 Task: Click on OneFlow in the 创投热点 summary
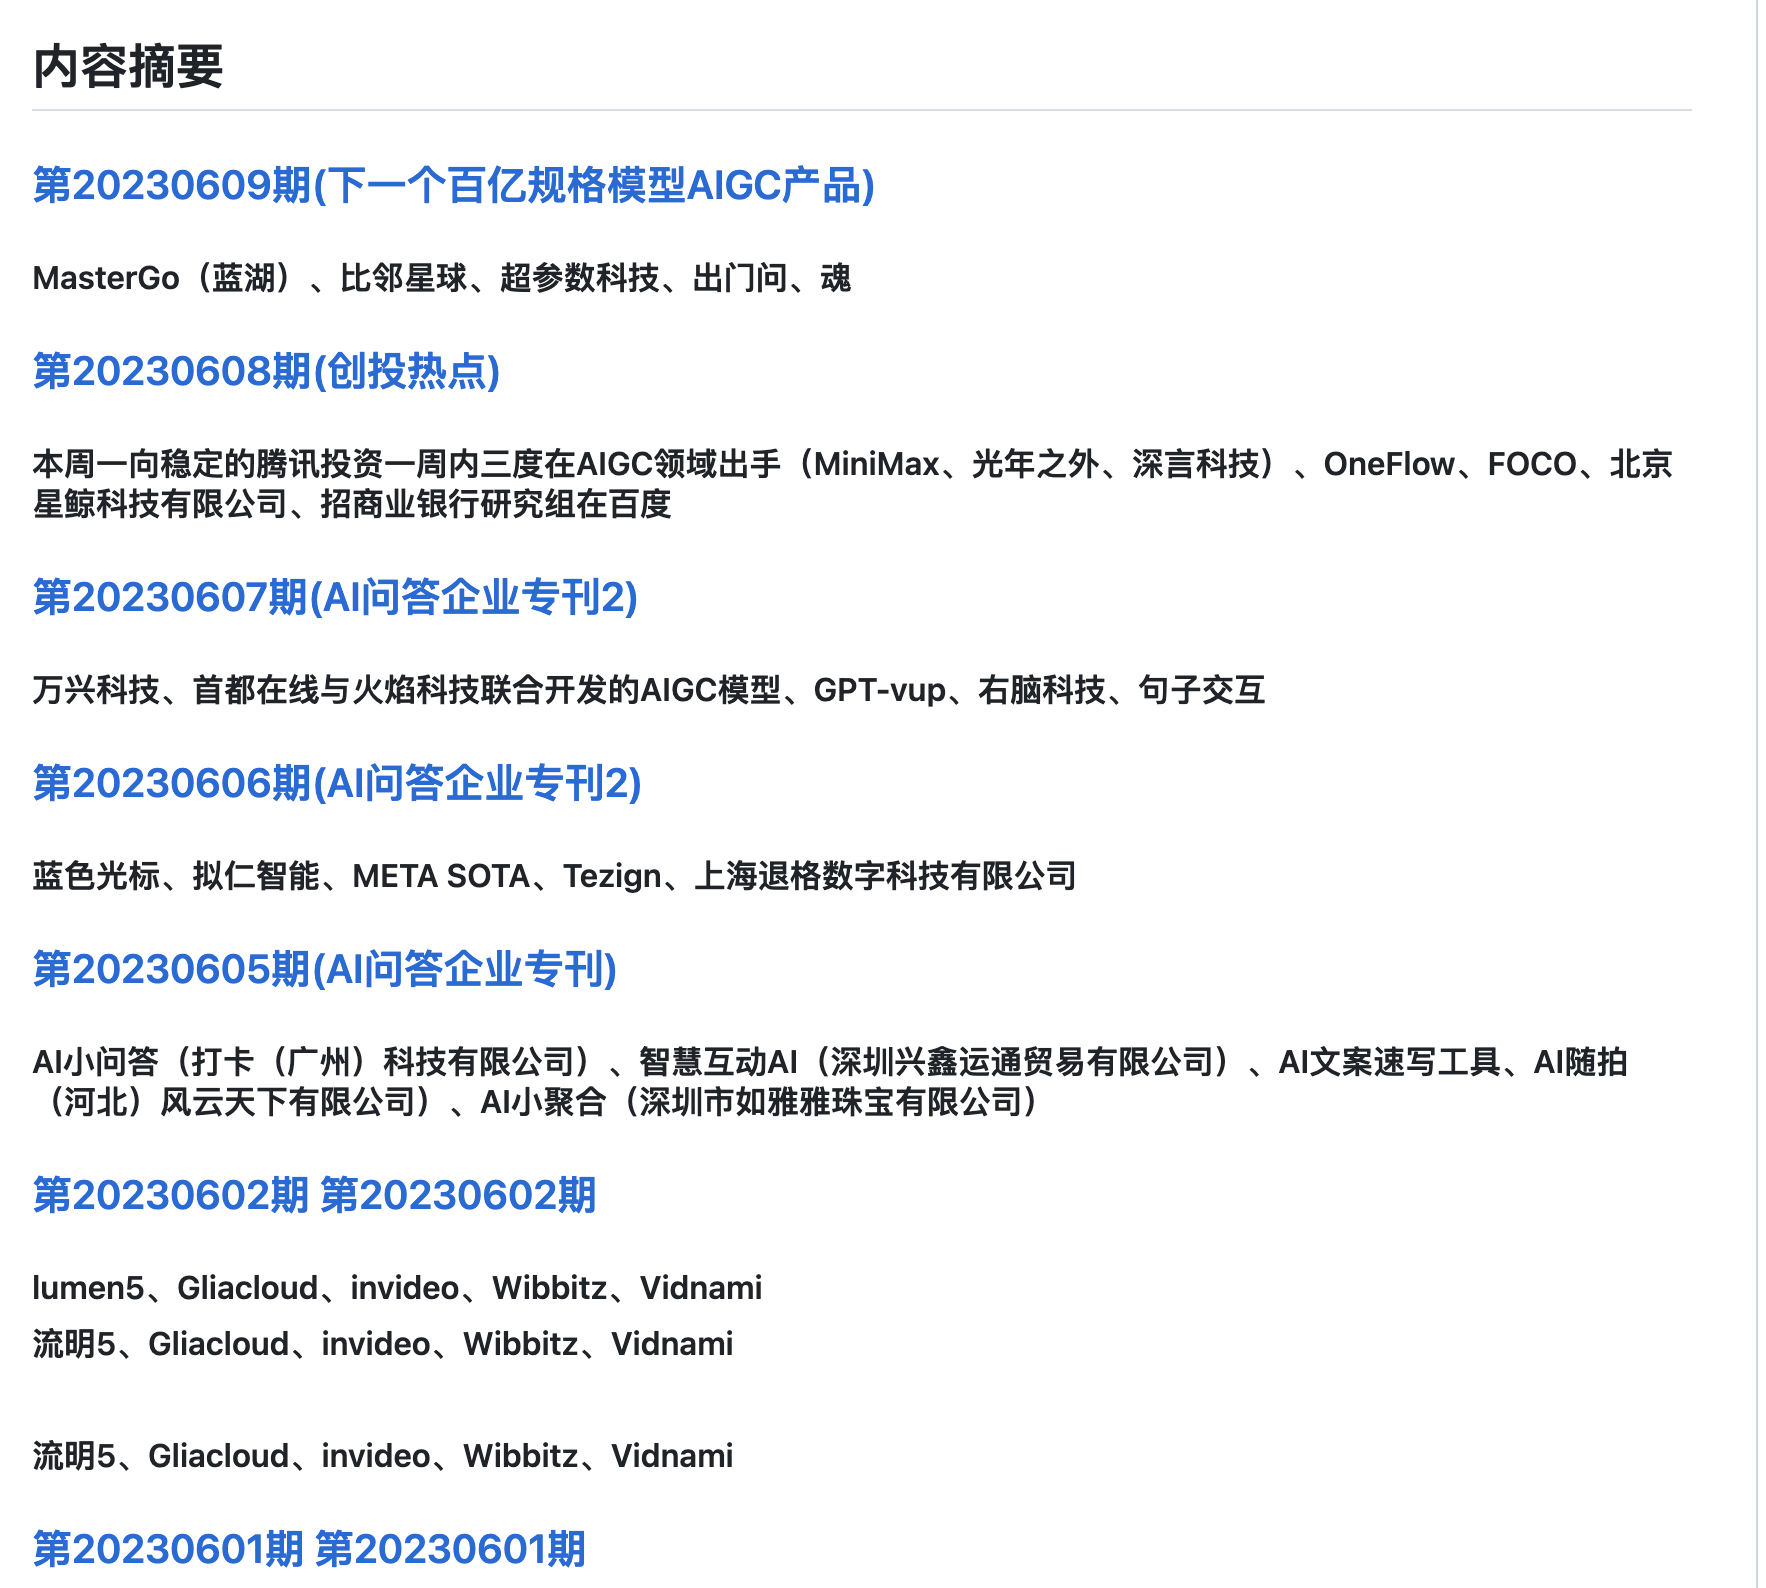1388,464
